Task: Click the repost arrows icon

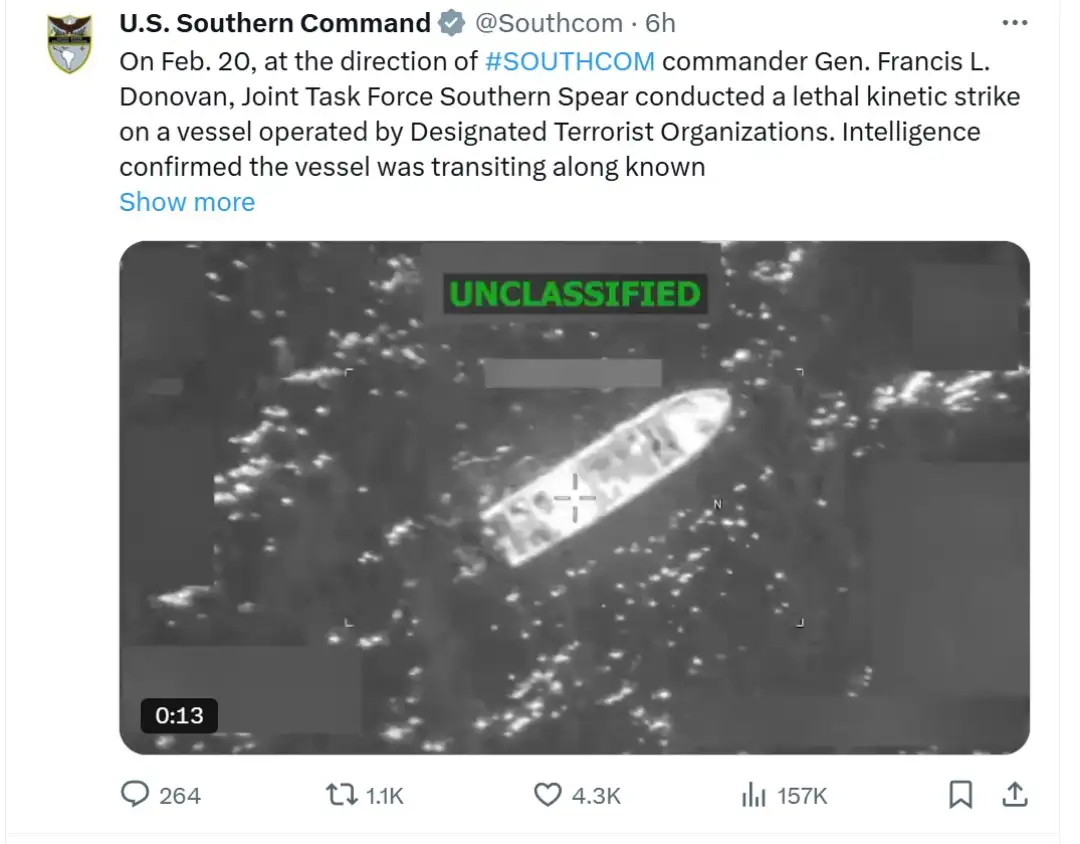Action: 340,795
